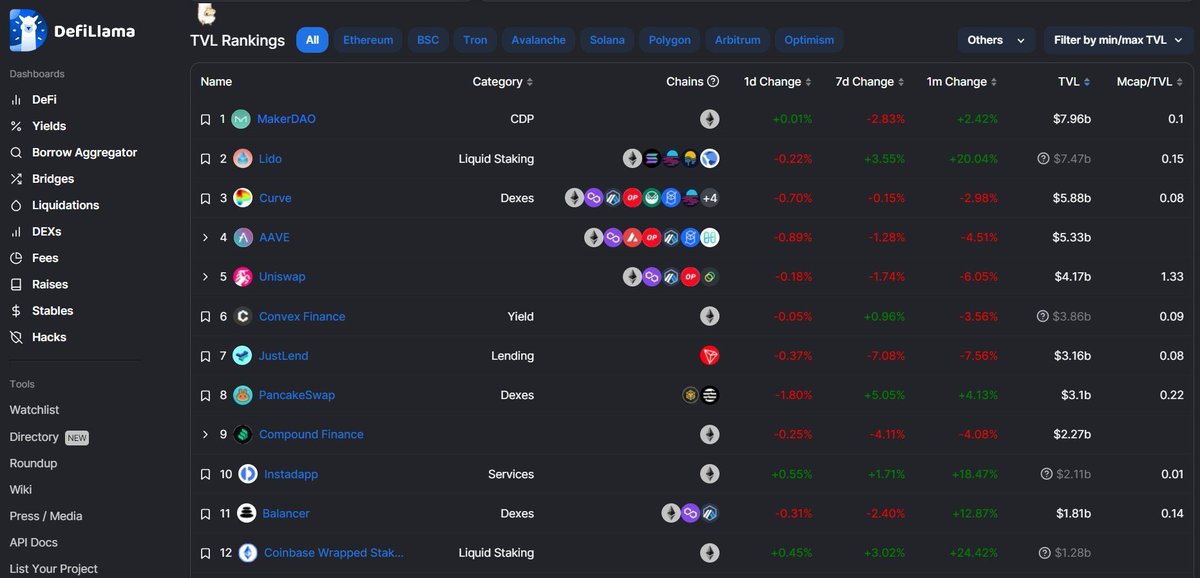Open DeFi dashboard in sidebar
Screen dimensions: 1200x578
[x=33, y=100]
